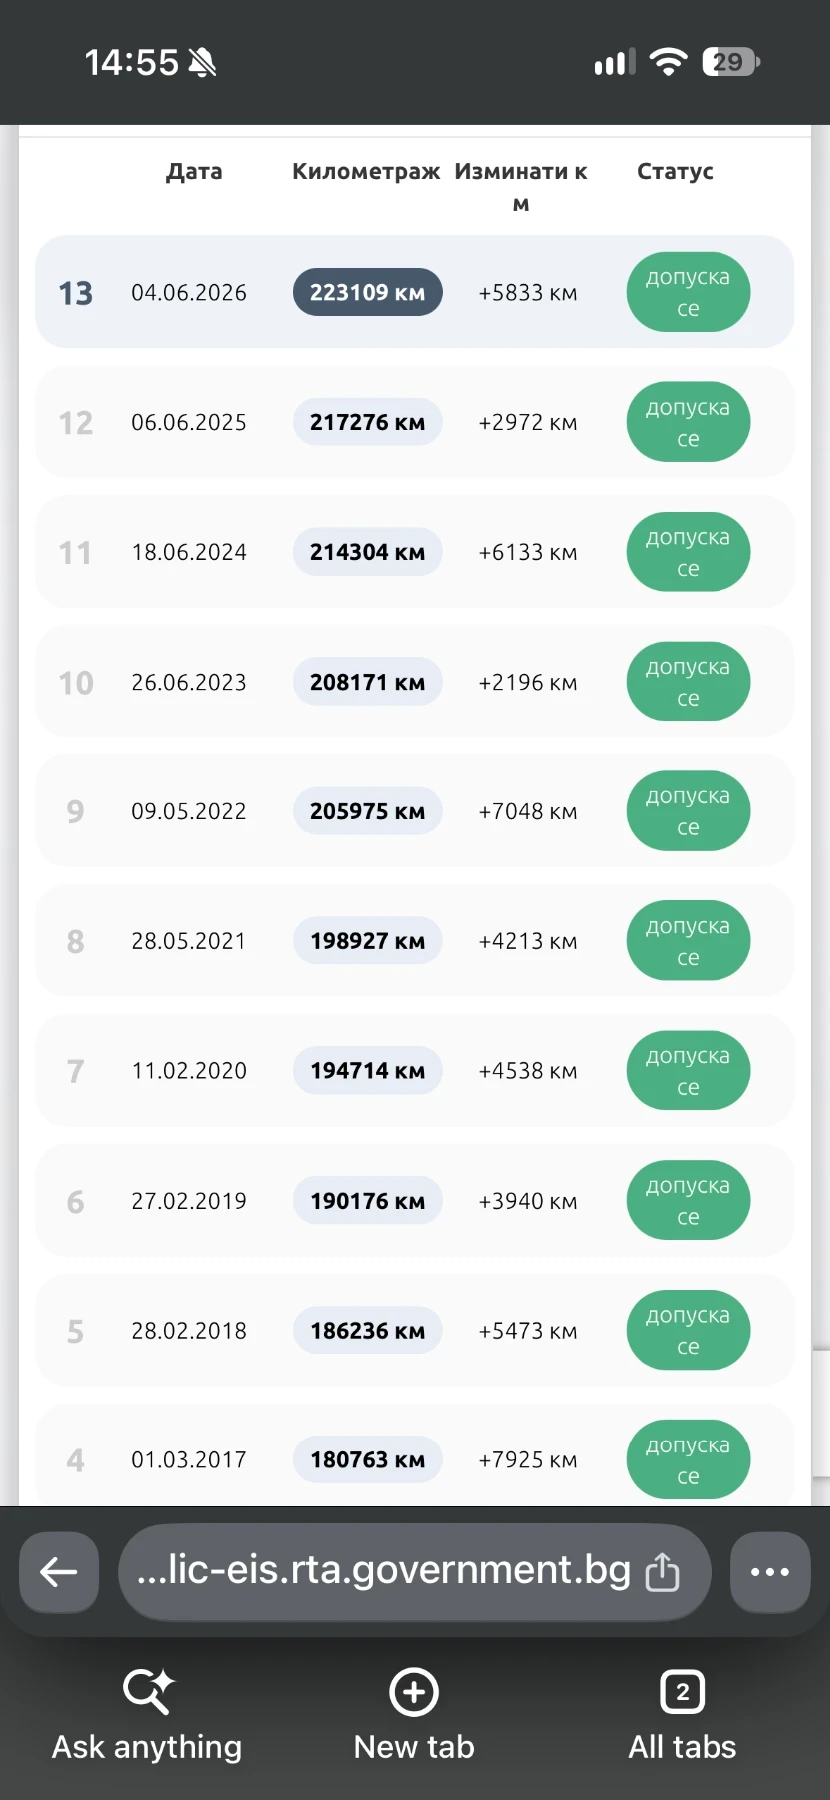Tap the status badge for 06.06.2025

click(688, 422)
